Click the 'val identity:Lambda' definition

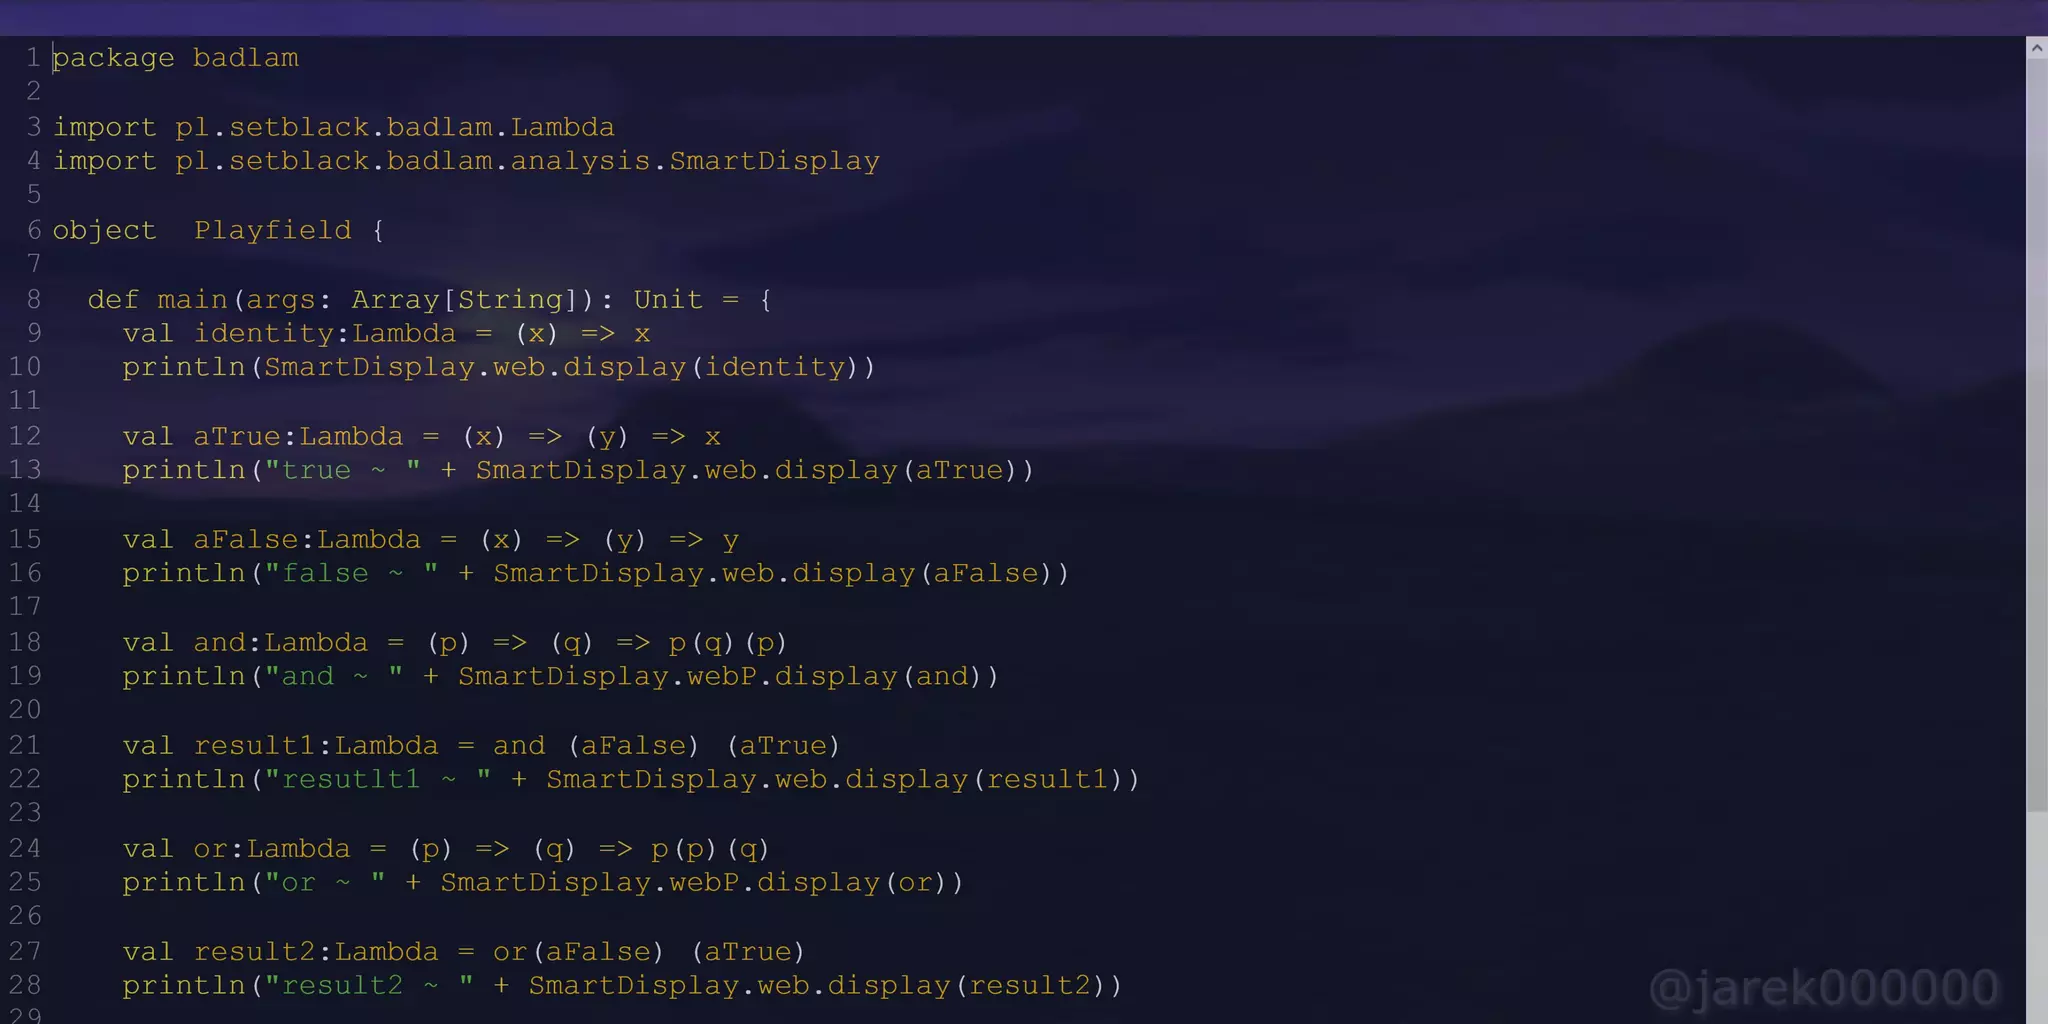tap(387, 333)
